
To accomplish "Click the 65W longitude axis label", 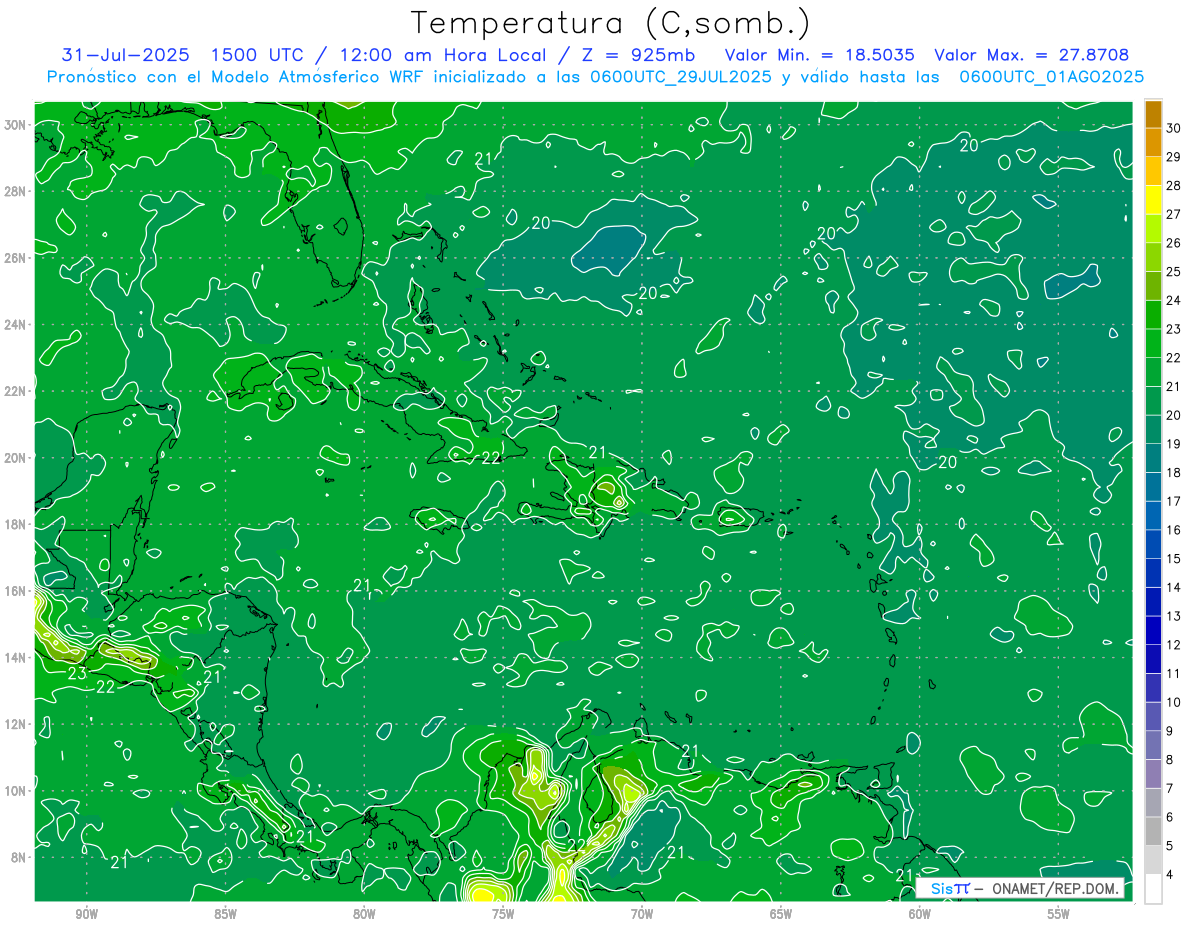I will 781,915.
